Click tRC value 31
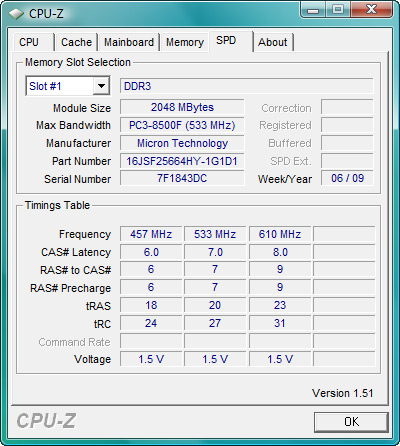 (280, 323)
